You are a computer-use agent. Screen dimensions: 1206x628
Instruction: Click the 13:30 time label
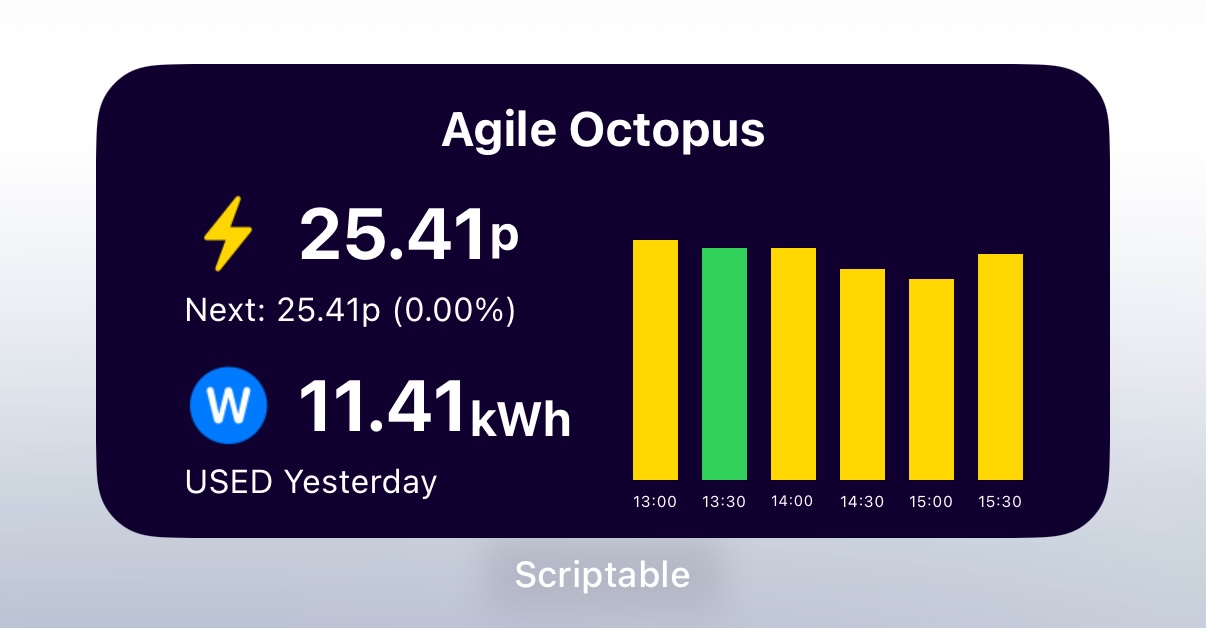pos(724,502)
